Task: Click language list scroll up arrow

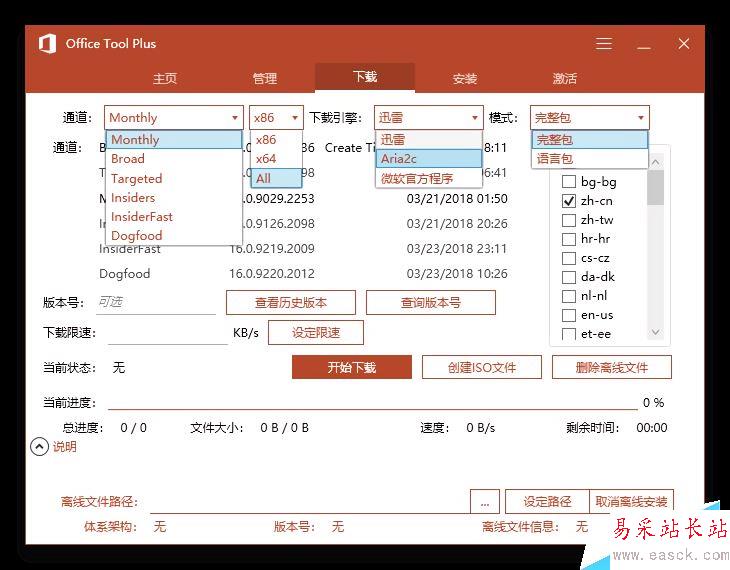Action: point(656,162)
